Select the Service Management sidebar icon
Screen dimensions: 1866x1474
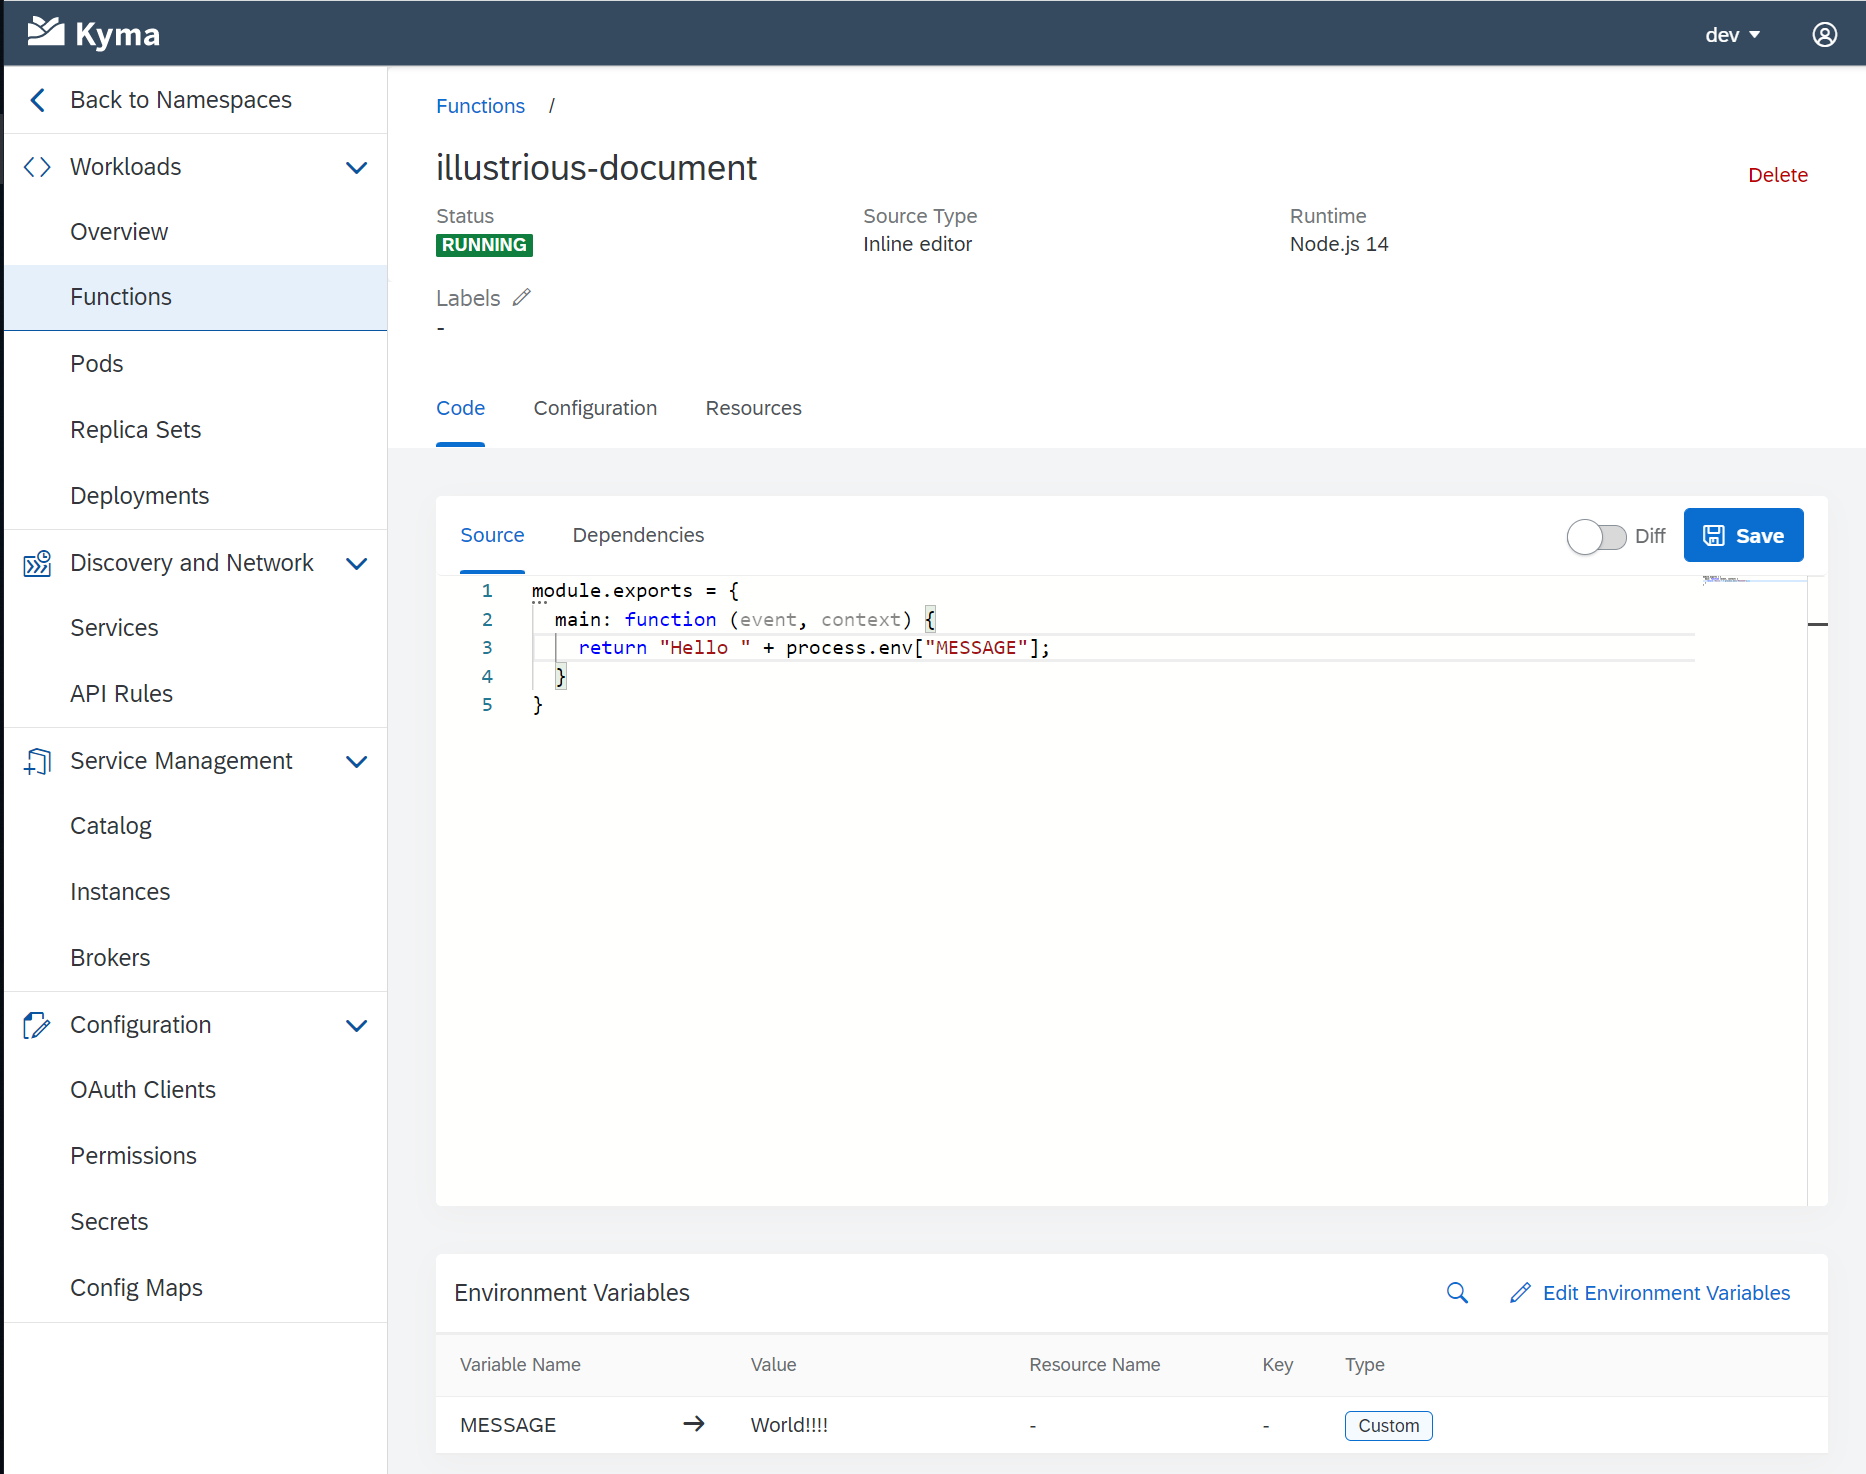(37, 761)
